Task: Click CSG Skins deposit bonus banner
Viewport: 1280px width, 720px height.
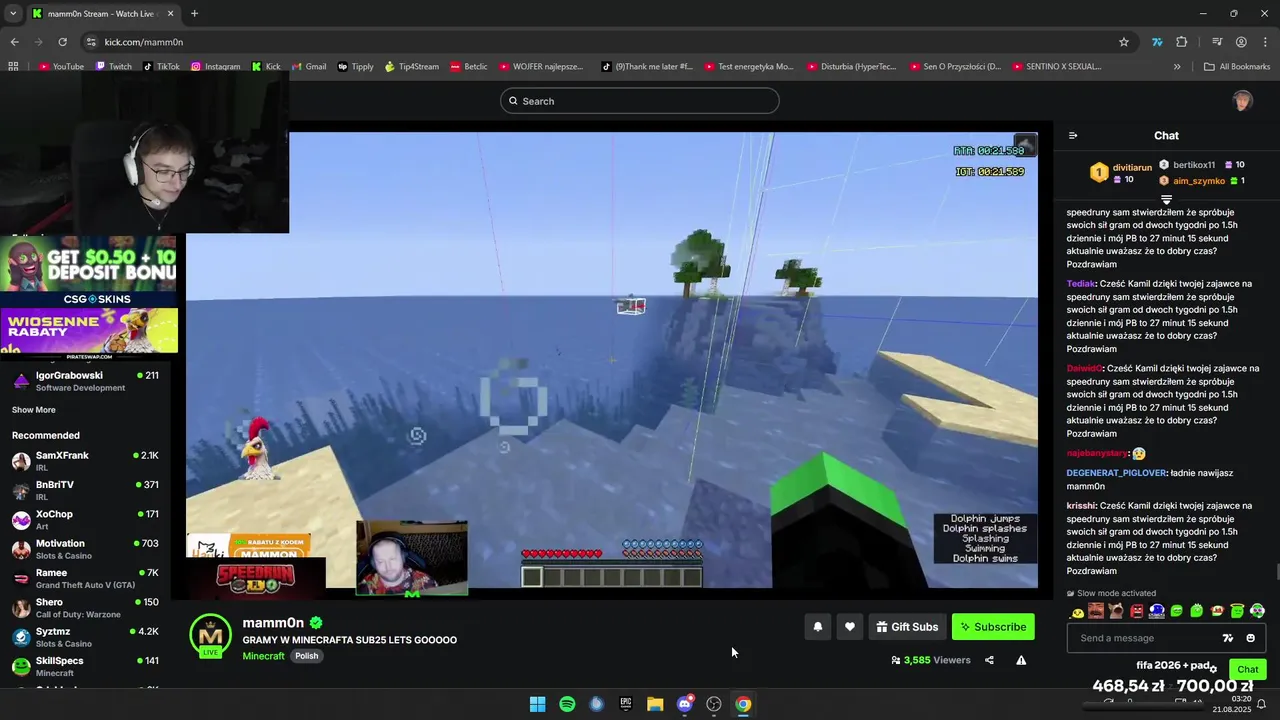Action: pyautogui.click(x=89, y=271)
